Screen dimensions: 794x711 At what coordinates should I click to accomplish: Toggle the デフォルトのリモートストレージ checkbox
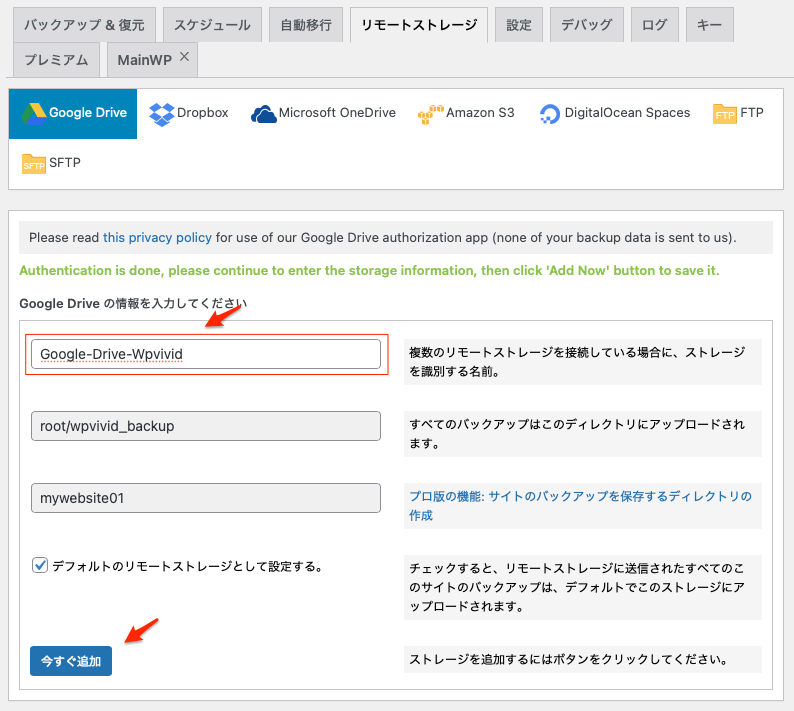click(x=40, y=565)
